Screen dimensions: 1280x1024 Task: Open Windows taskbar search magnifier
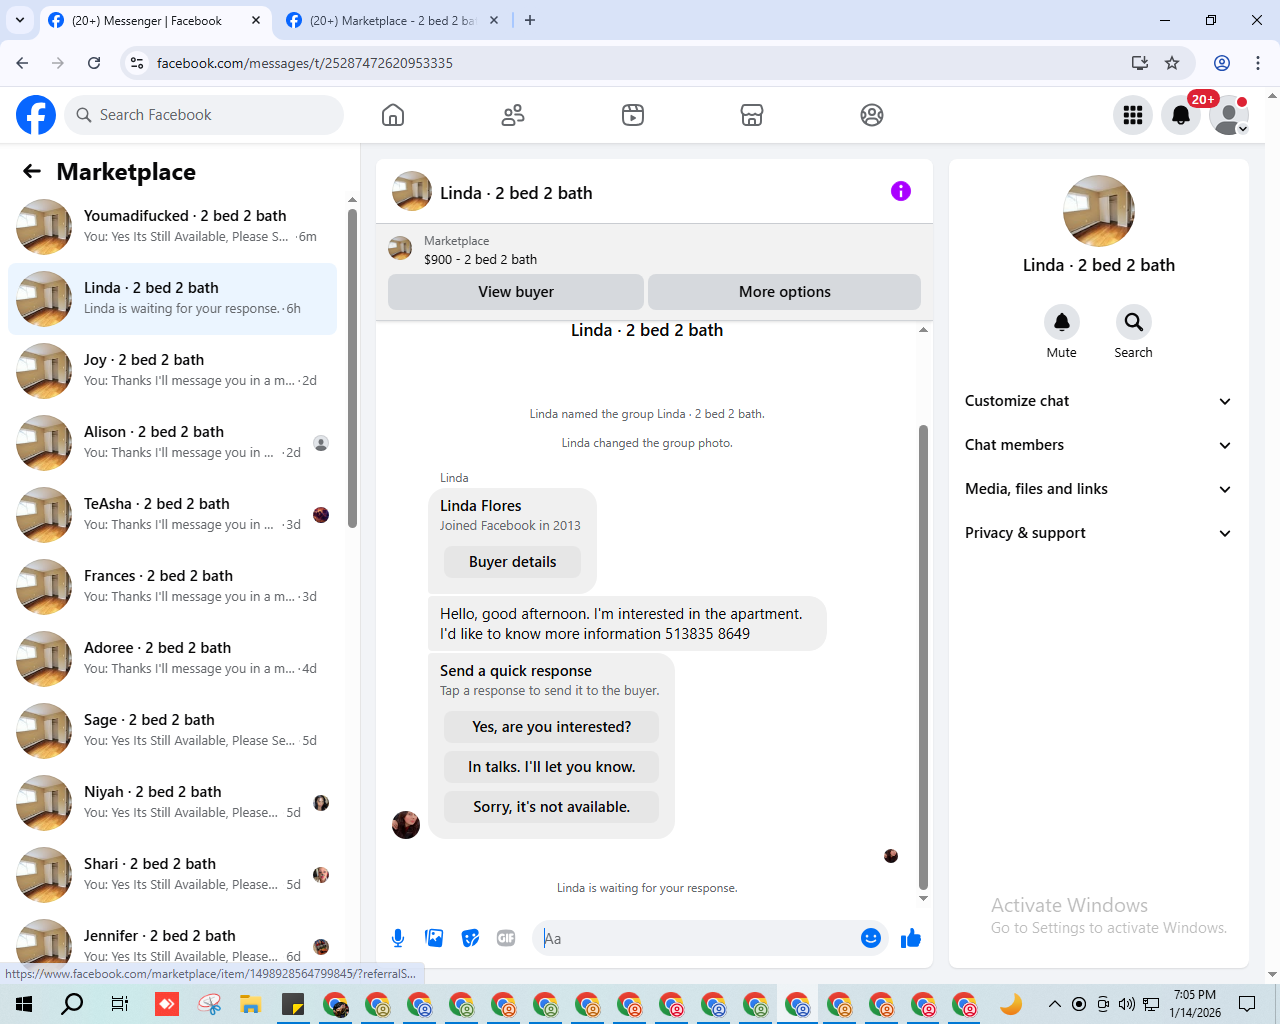(x=72, y=1004)
